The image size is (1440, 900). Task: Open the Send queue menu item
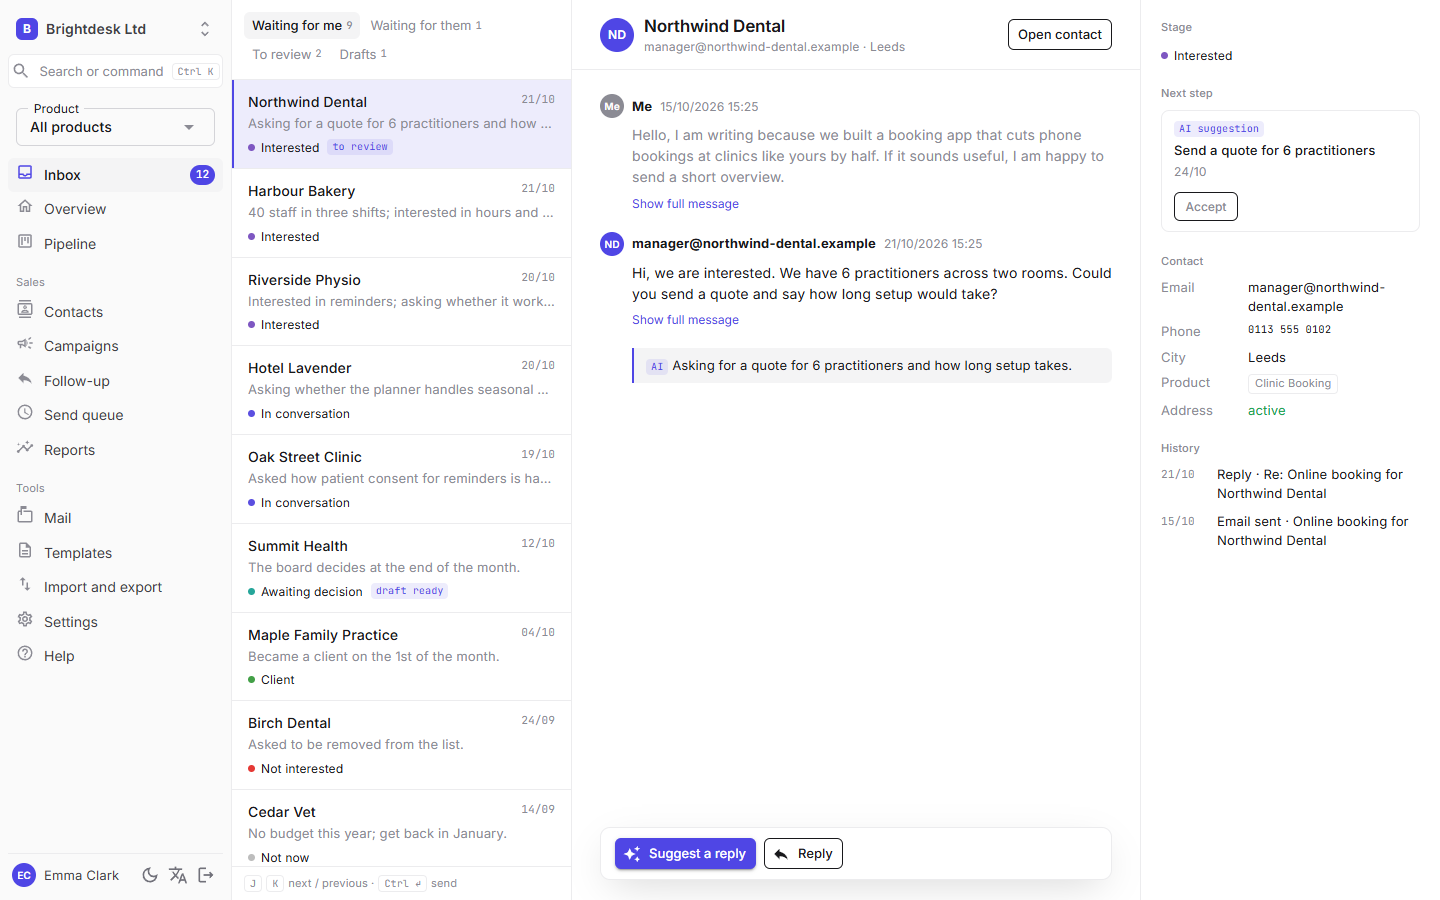pyautogui.click(x=115, y=415)
